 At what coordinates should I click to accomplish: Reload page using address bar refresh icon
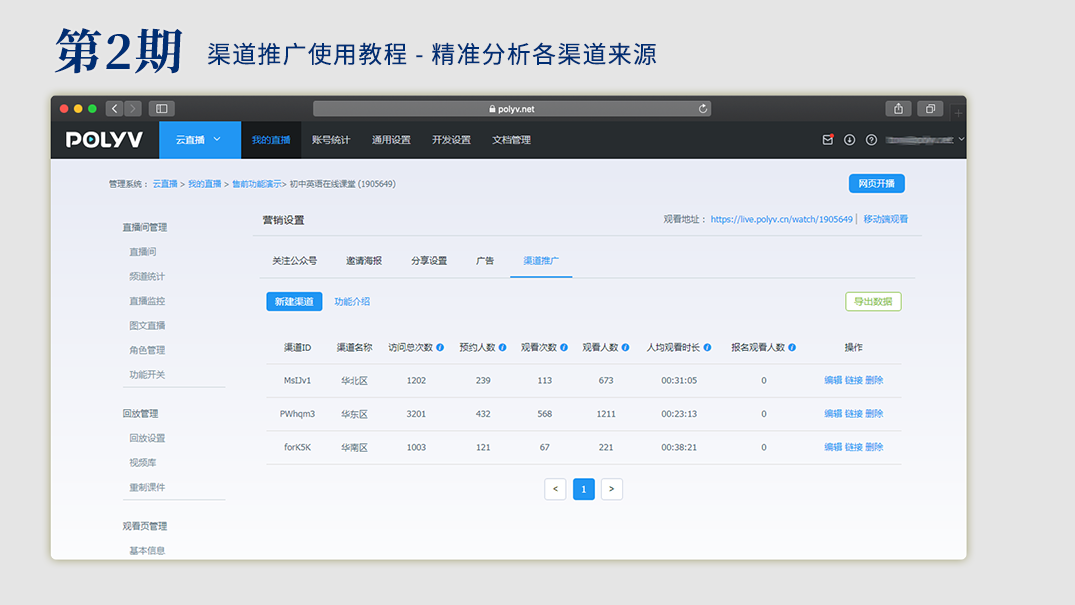point(703,109)
